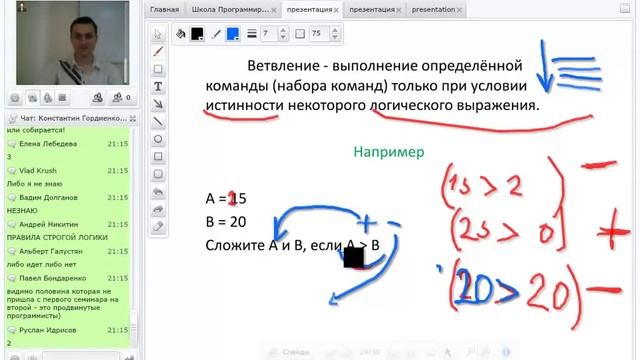Viewport: 640px width, 360px height.
Task: Select the arrow pointer tool
Action: click(x=158, y=34)
